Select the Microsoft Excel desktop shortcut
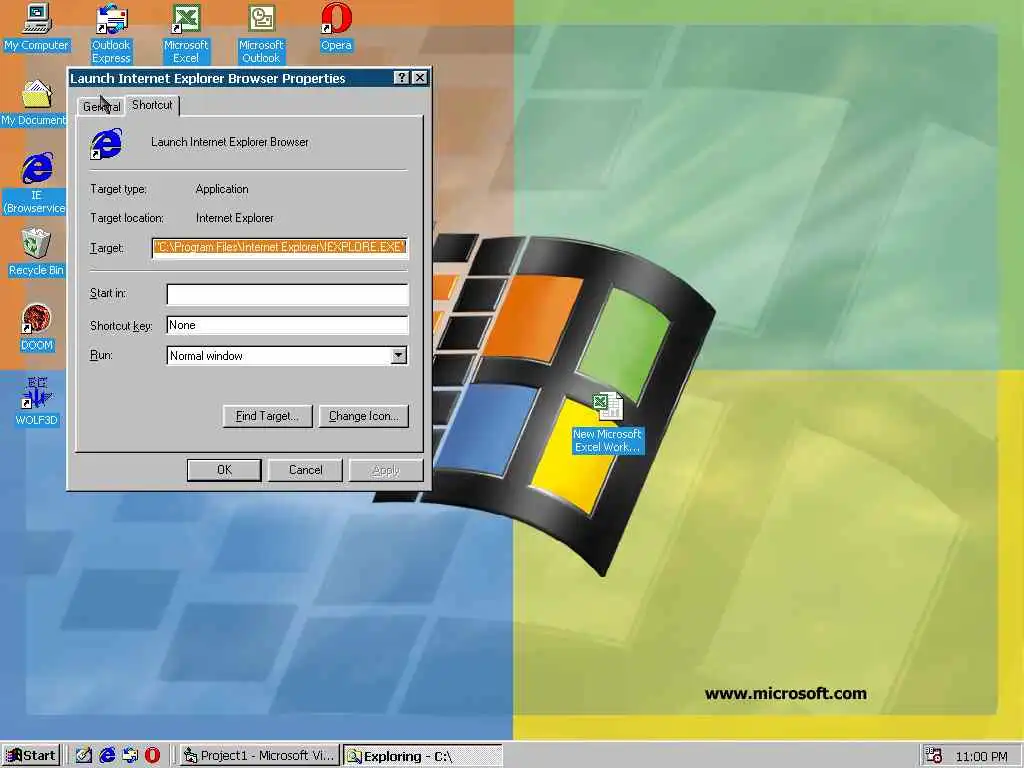Viewport: 1024px width, 768px height. click(x=186, y=34)
